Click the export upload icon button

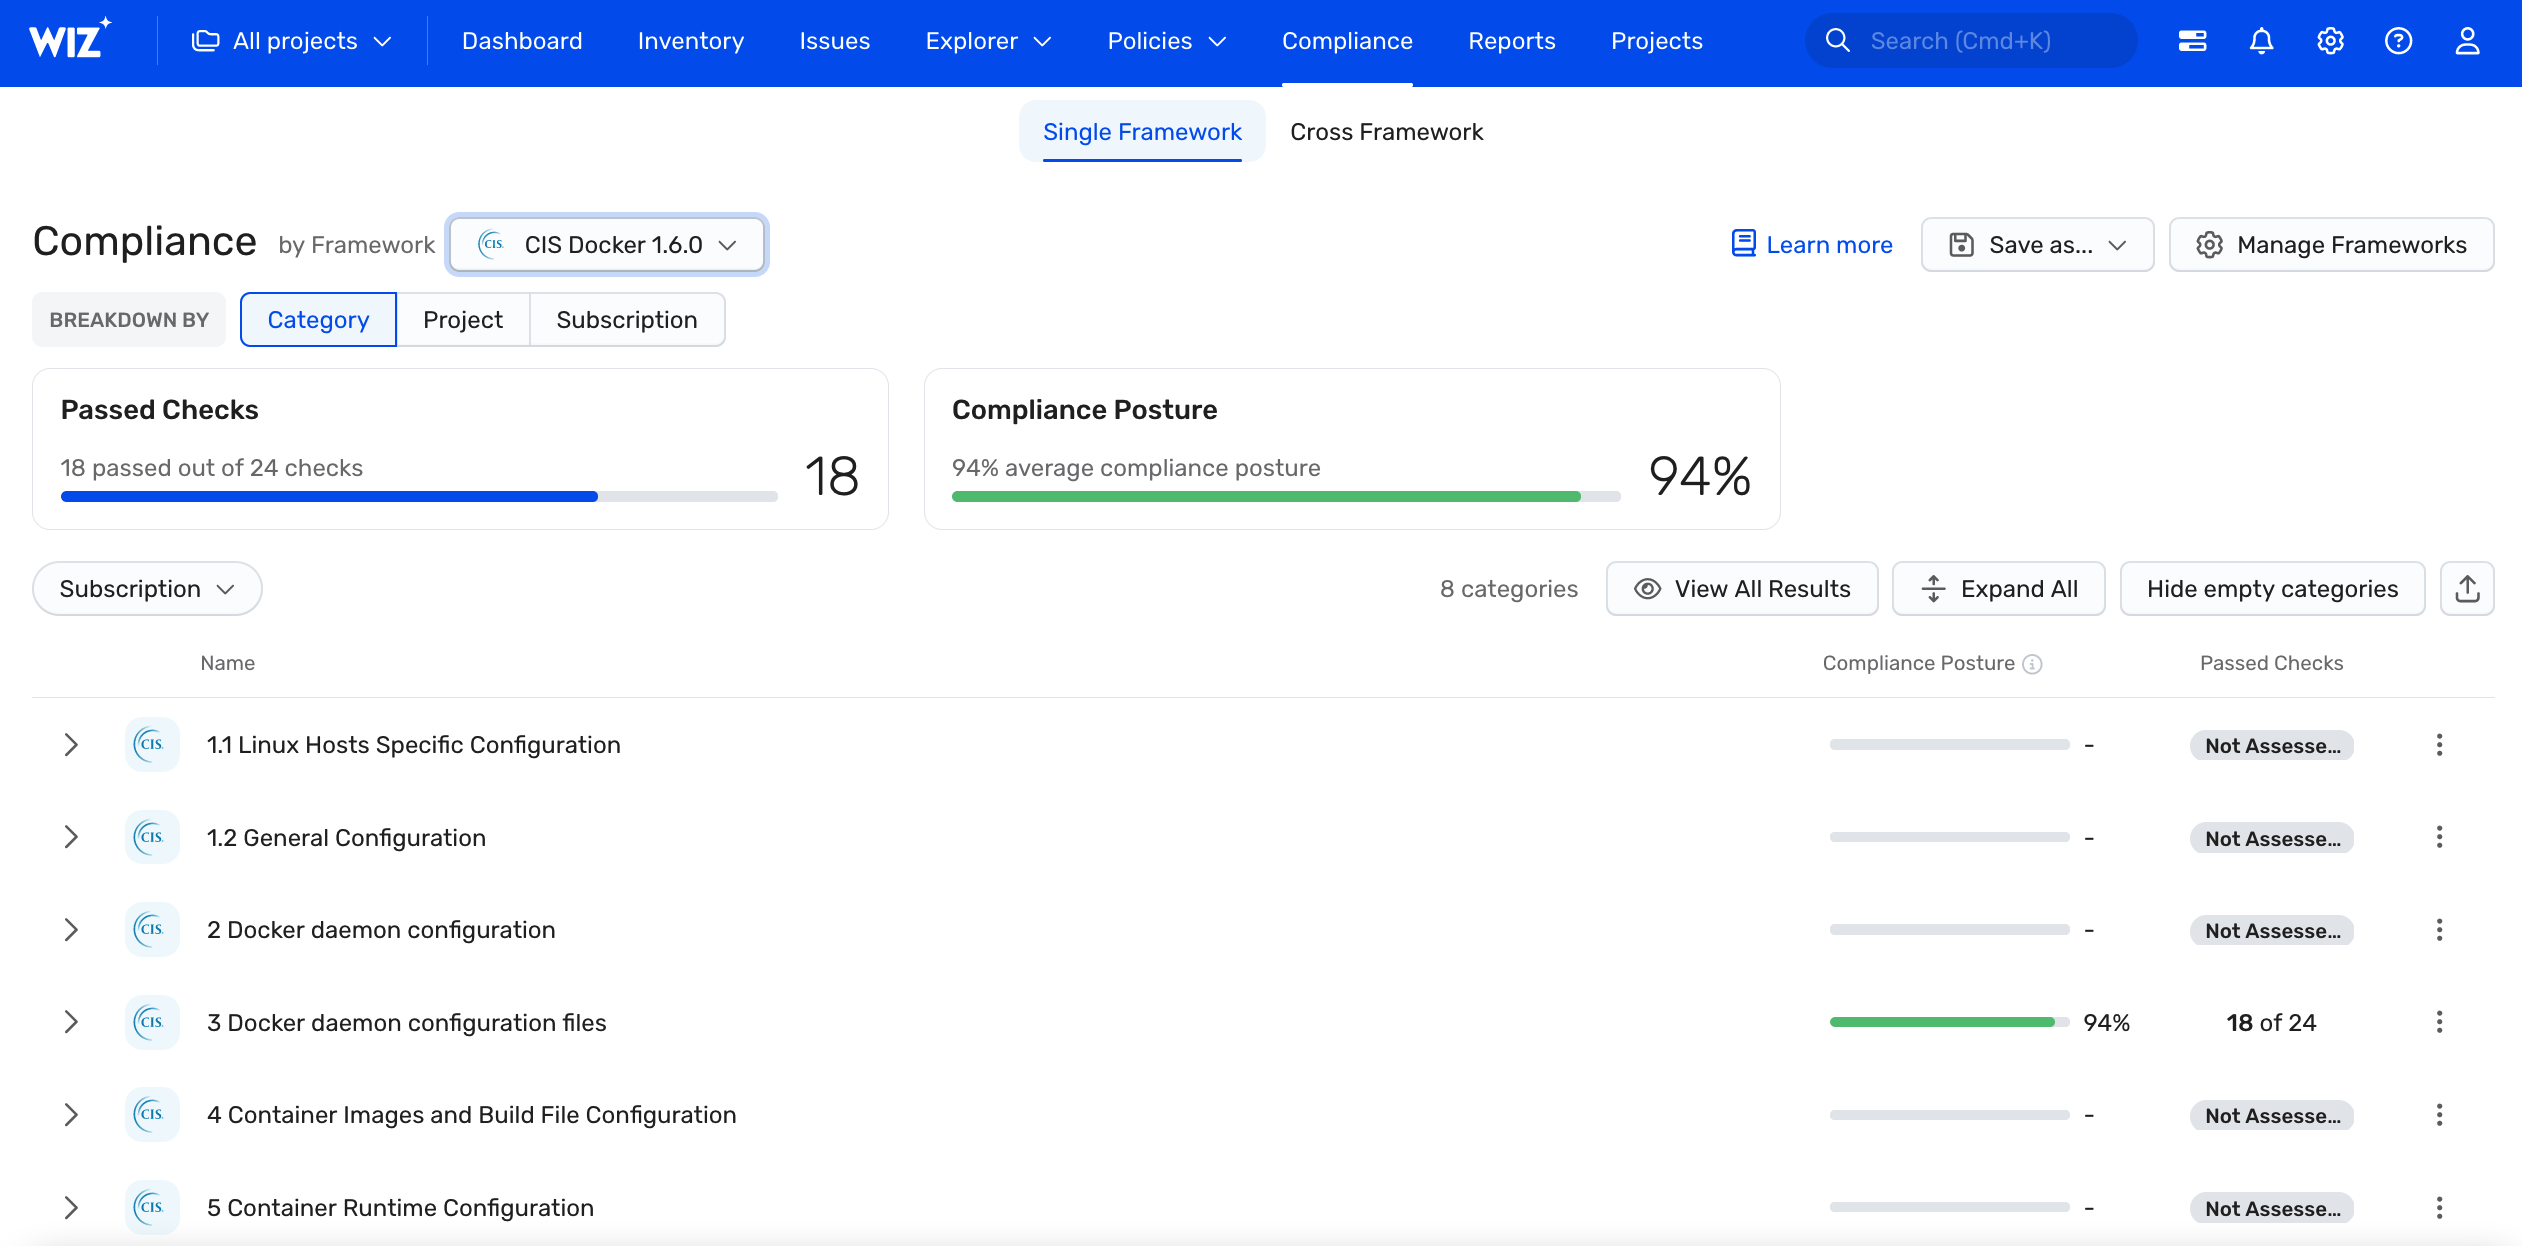click(2467, 589)
